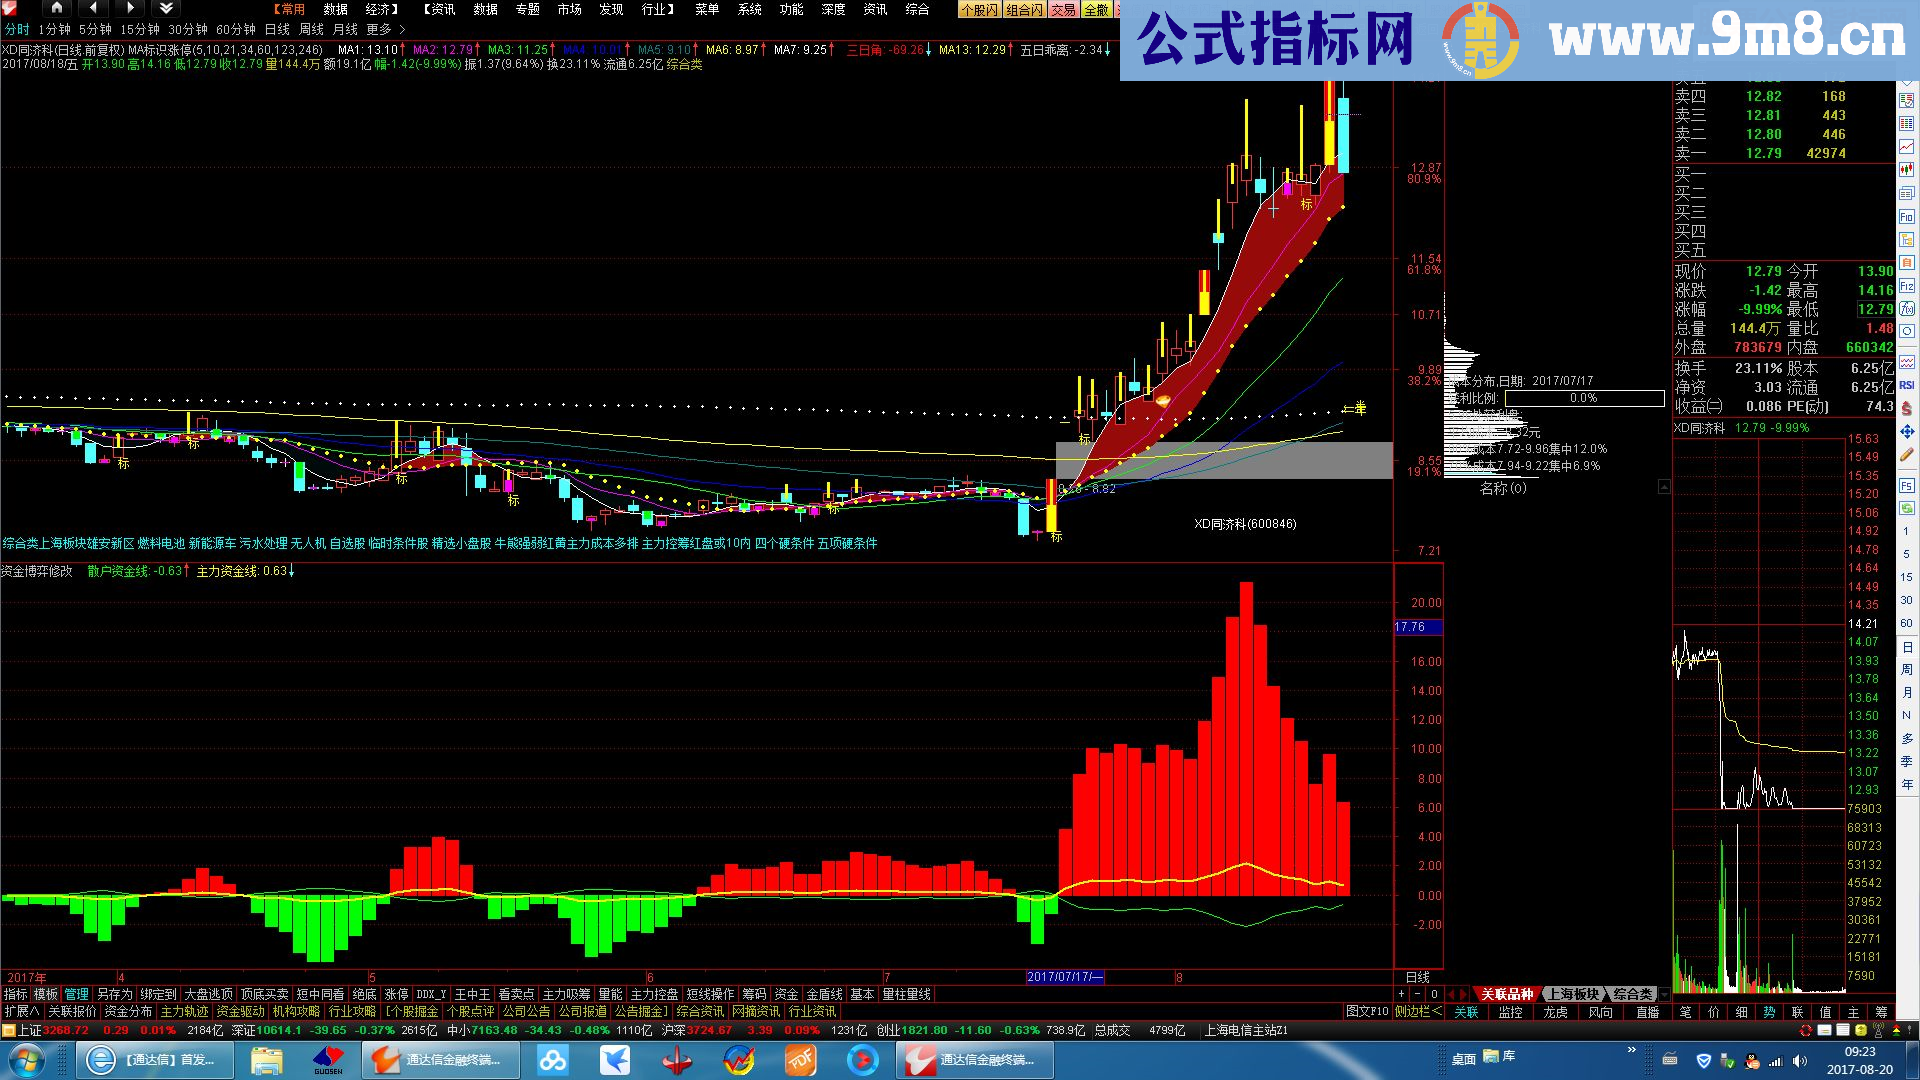Toggle the 侧边栏 sidebar visibility

(1418, 1012)
